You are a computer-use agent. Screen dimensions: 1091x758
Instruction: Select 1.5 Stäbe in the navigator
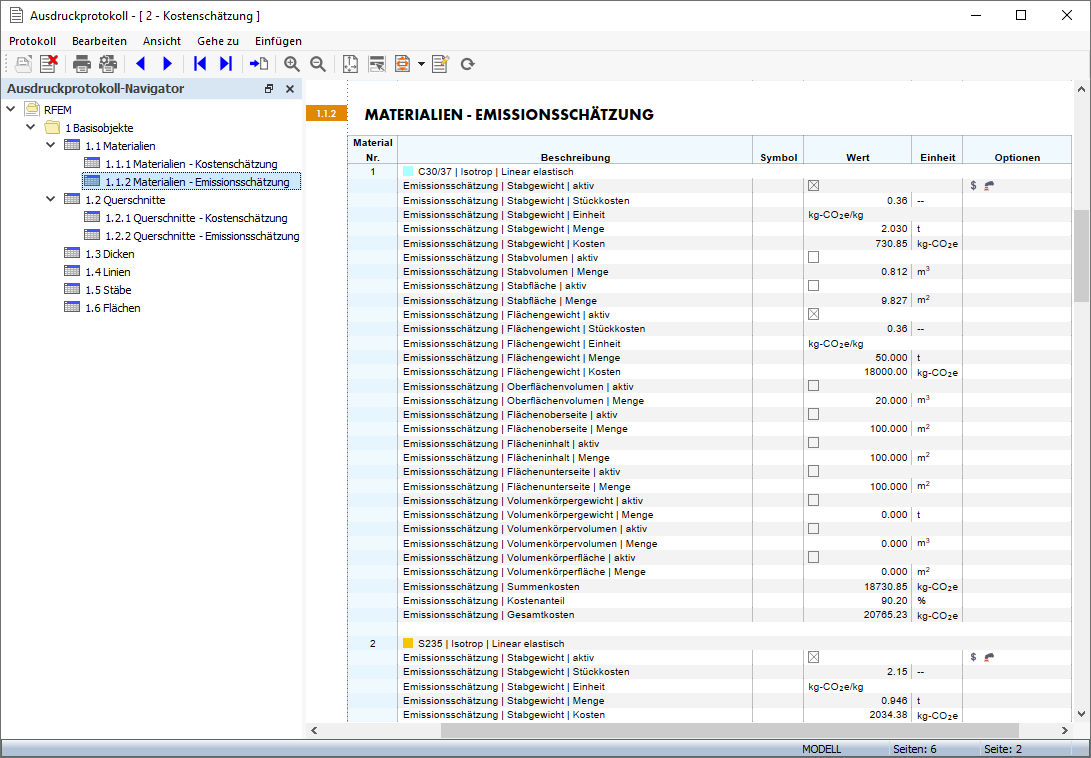pyautogui.click(x=108, y=290)
